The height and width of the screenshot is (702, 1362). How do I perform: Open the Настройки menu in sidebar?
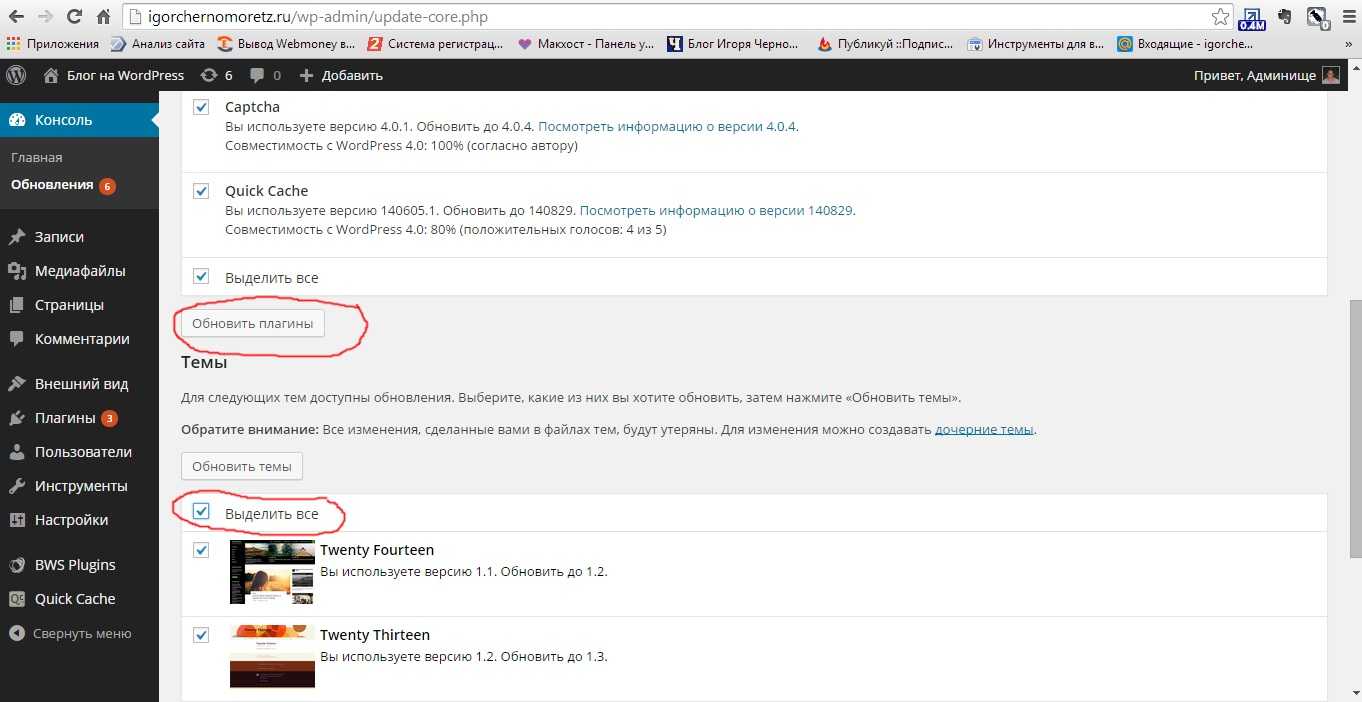click(x=71, y=520)
